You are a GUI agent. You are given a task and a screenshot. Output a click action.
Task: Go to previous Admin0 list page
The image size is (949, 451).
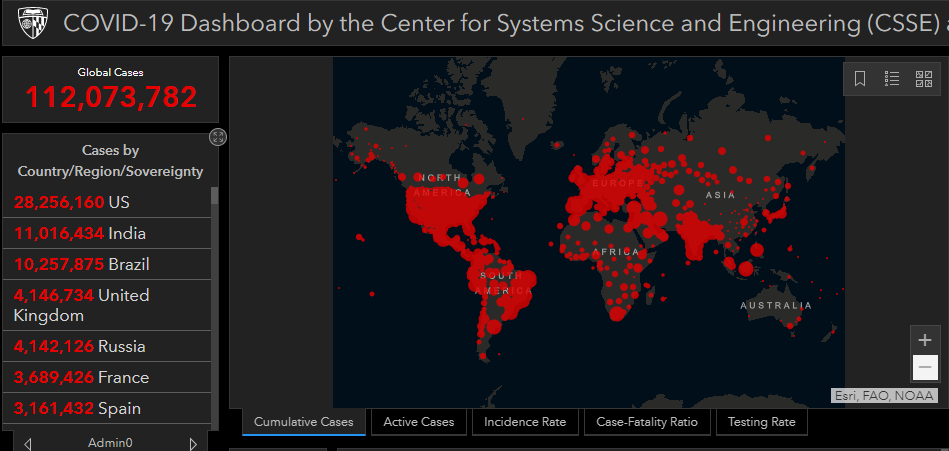click(28, 443)
